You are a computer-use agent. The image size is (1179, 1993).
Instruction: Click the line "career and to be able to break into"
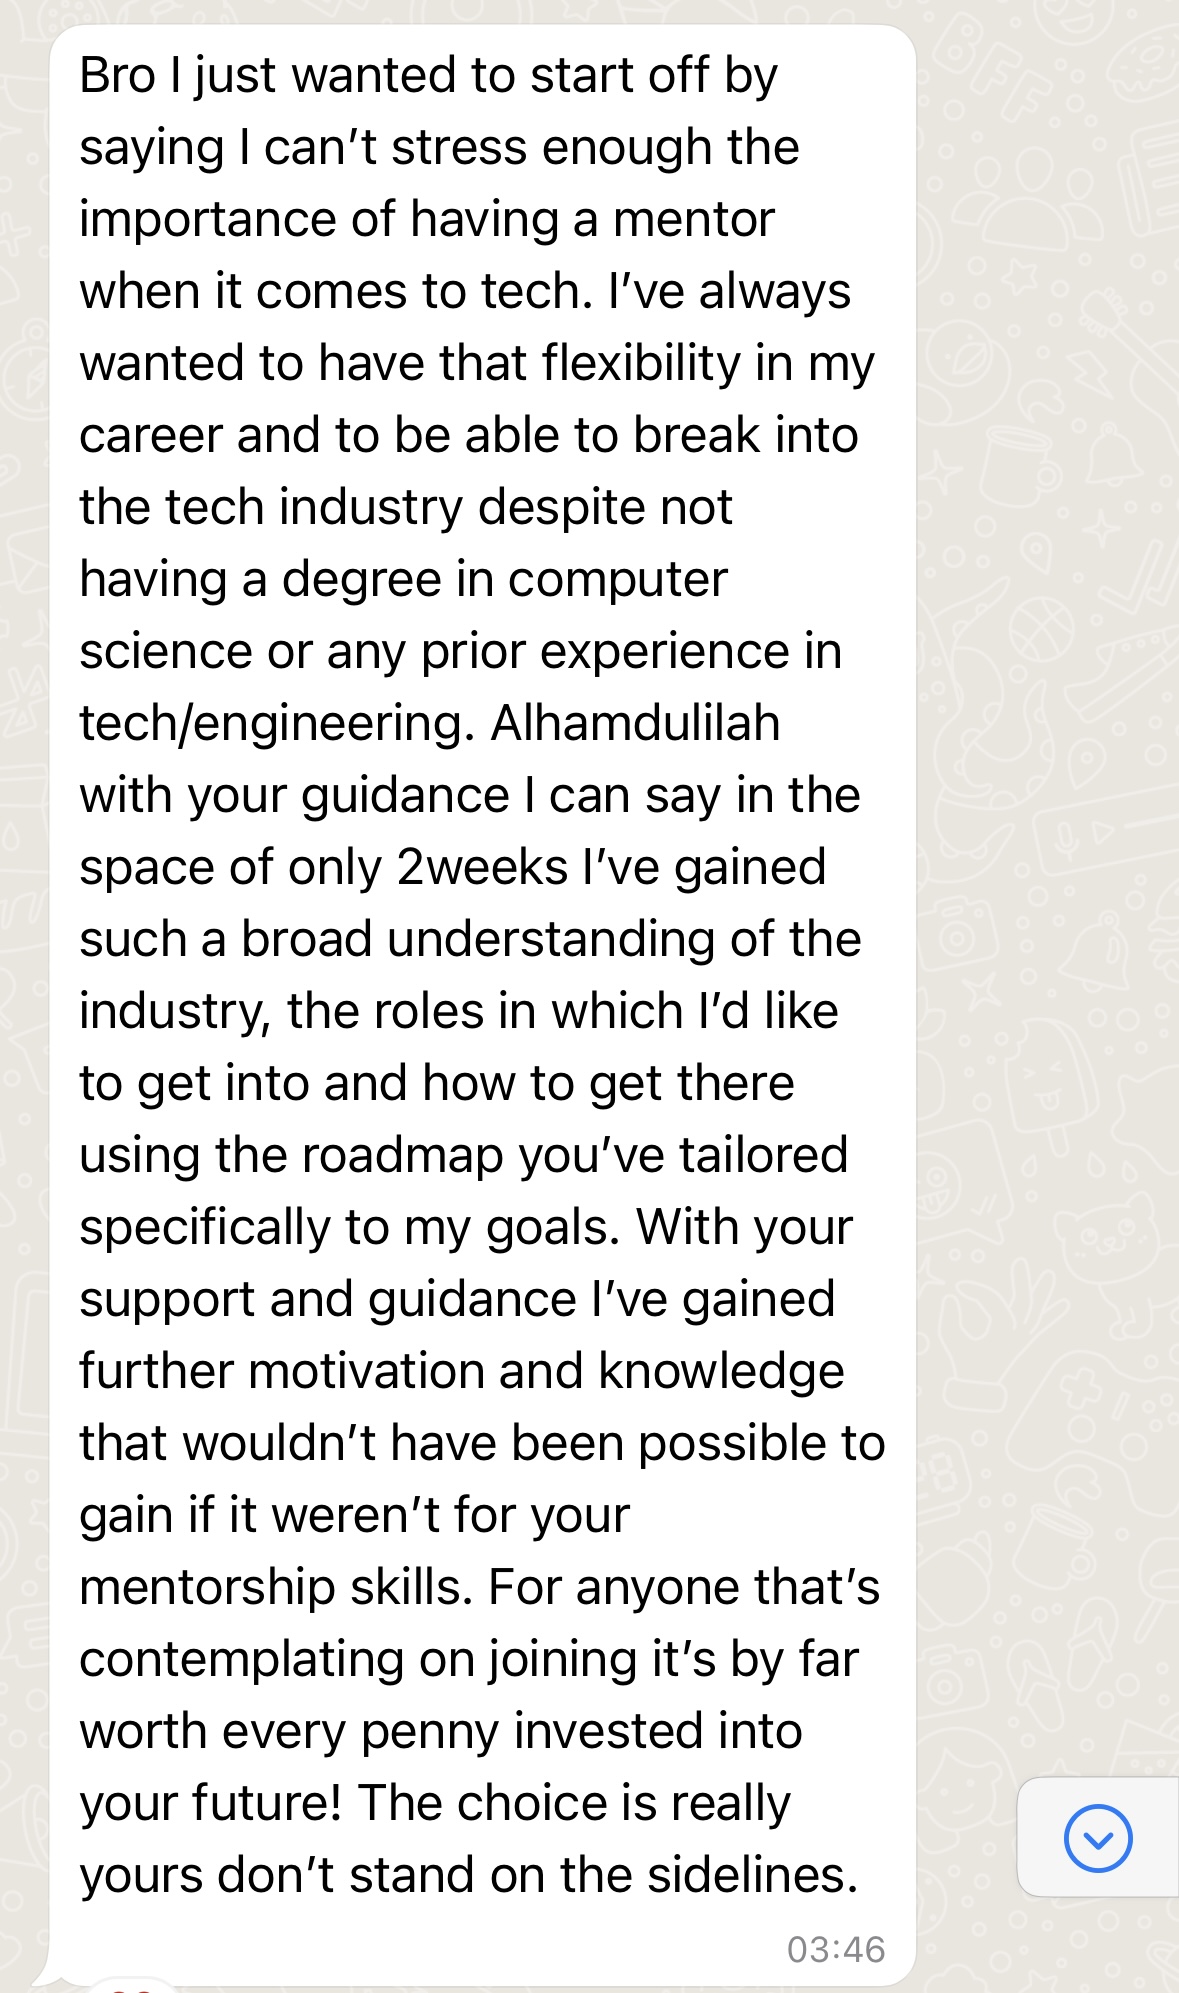point(469,435)
